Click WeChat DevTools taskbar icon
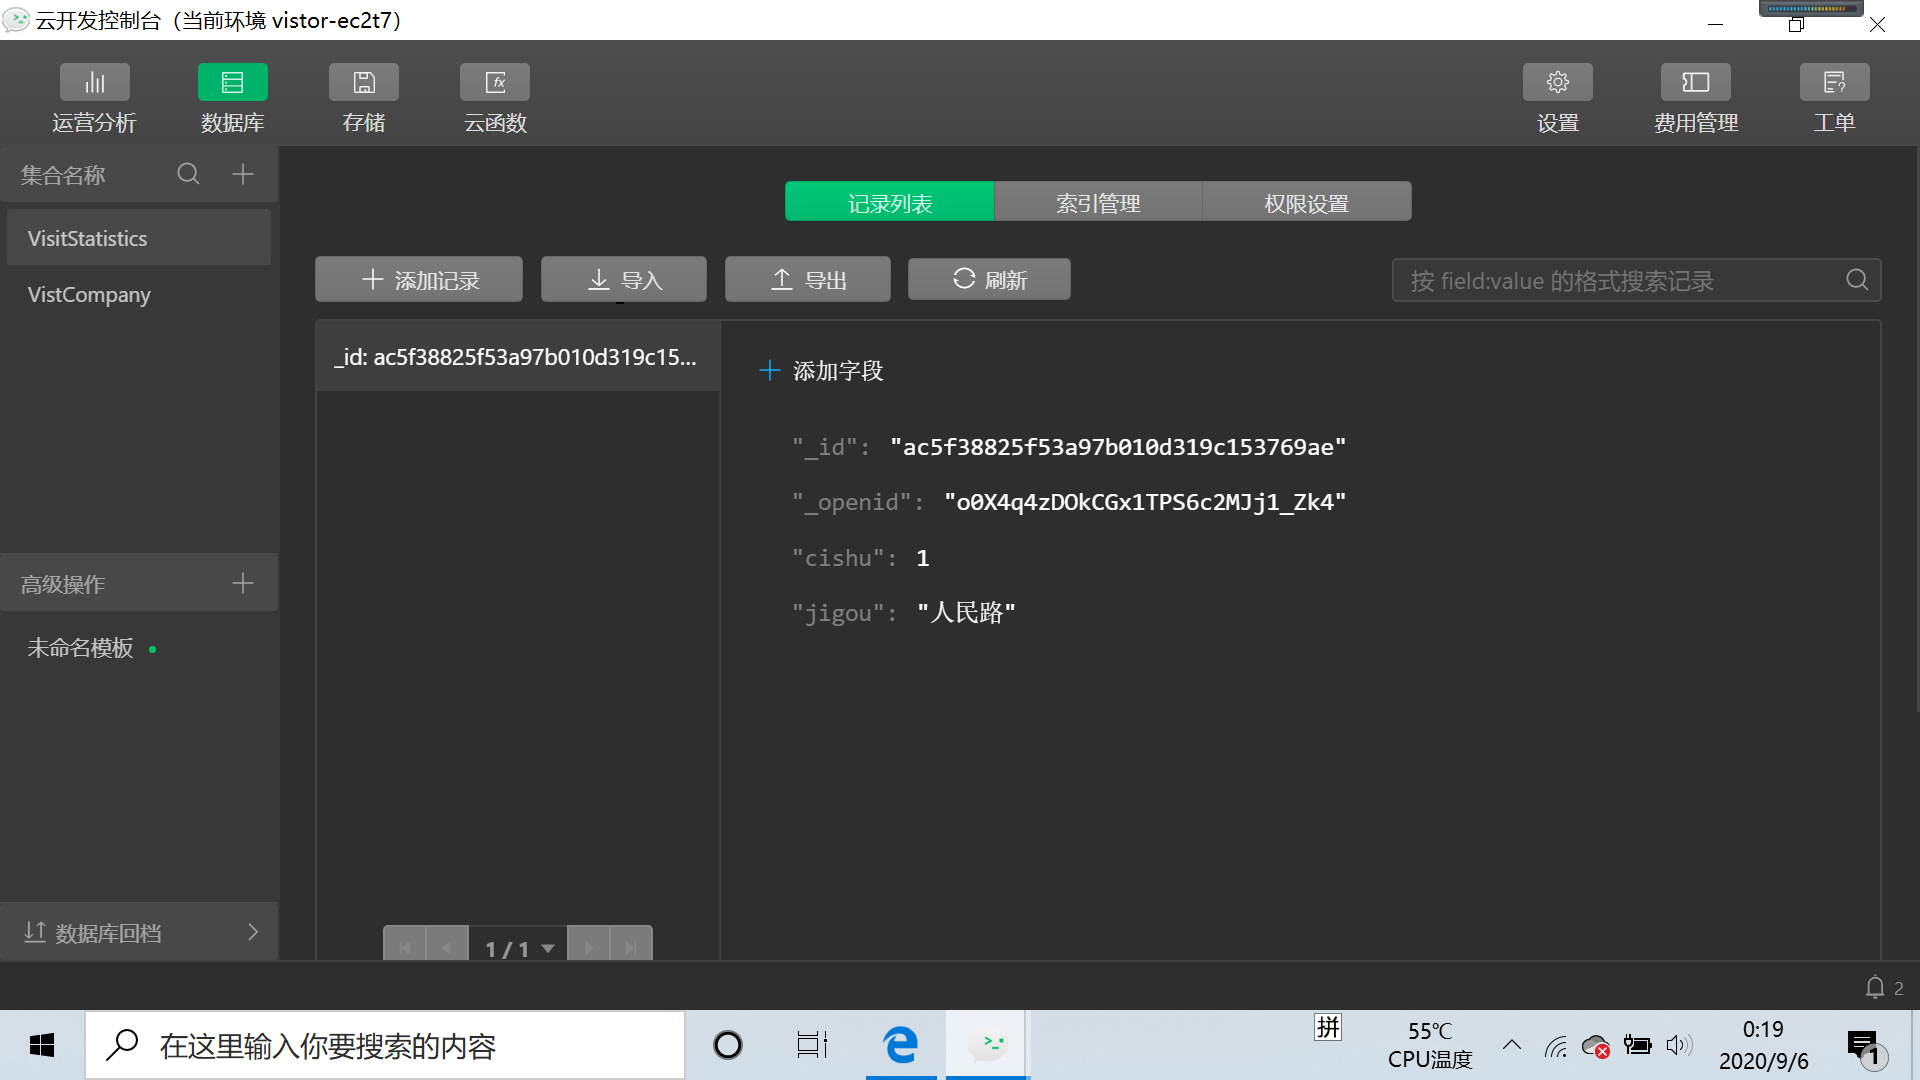1920x1080 pixels. tap(987, 1046)
